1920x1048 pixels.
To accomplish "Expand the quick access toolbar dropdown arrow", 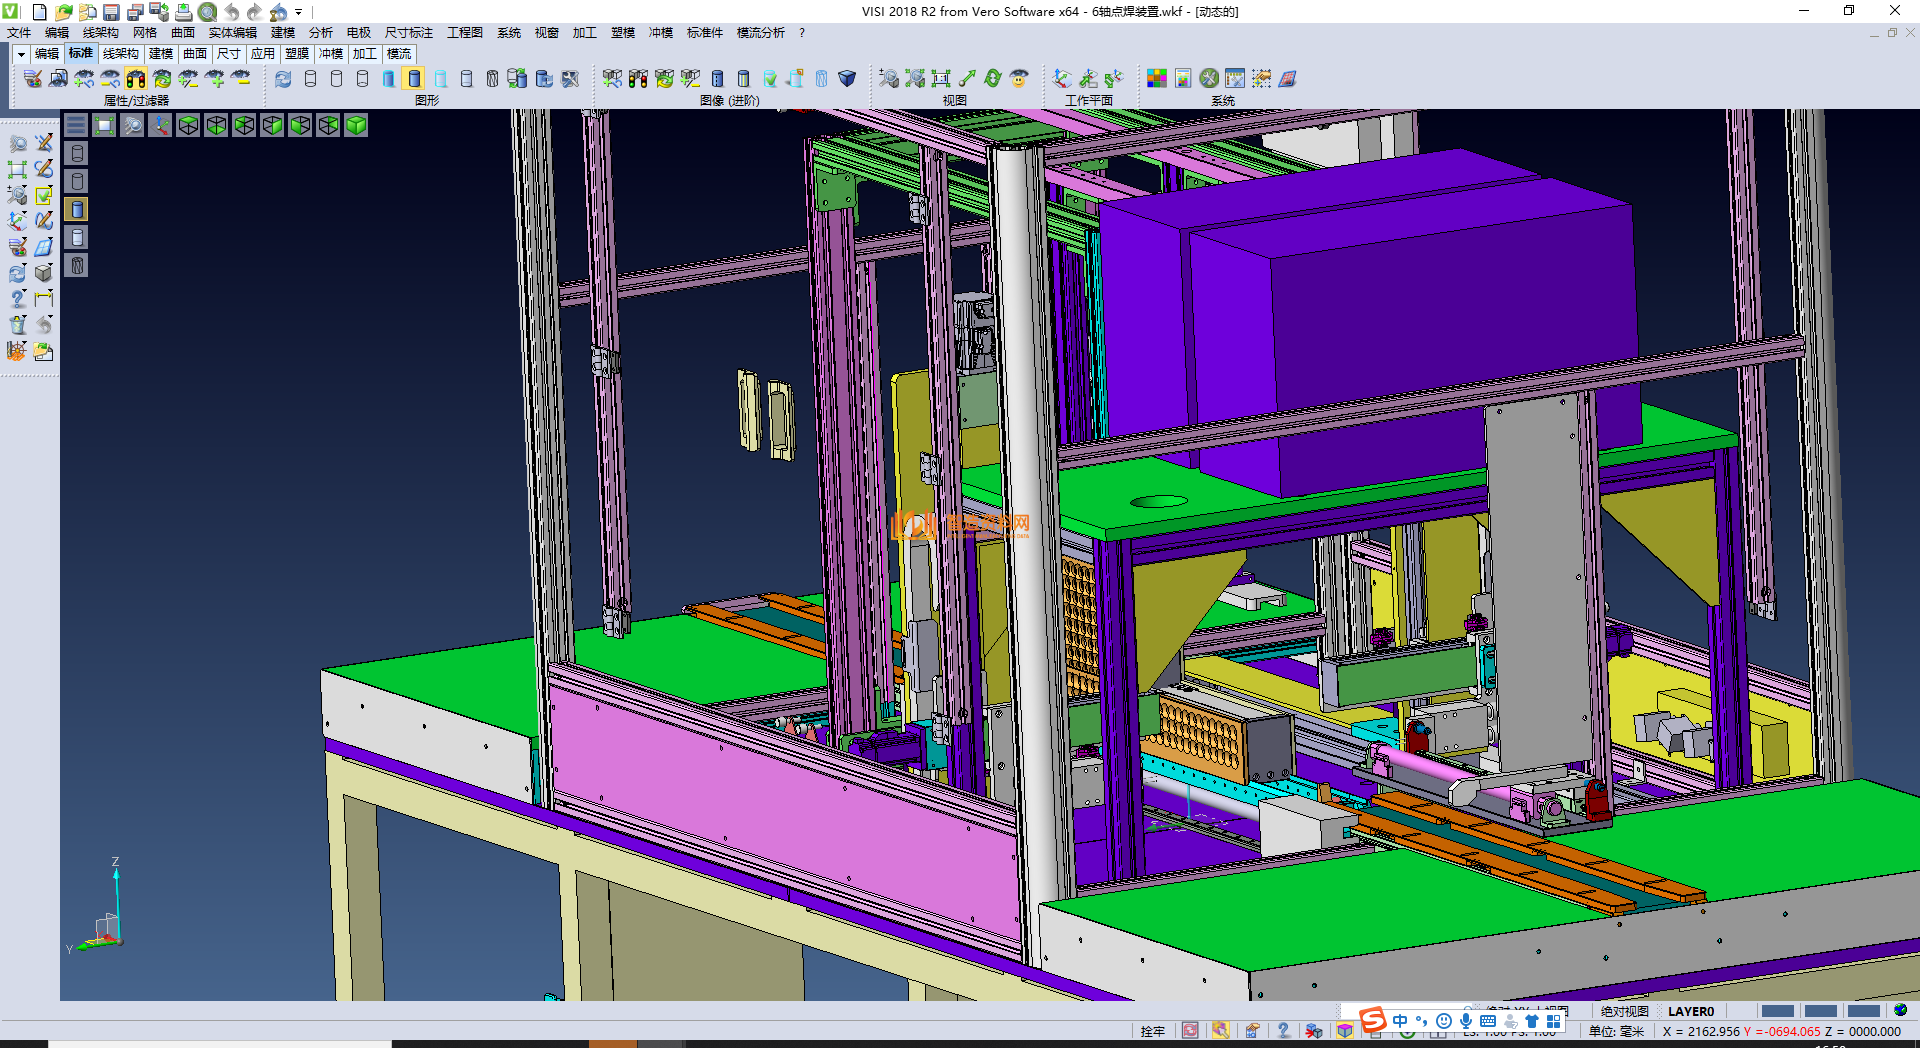I will [298, 12].
